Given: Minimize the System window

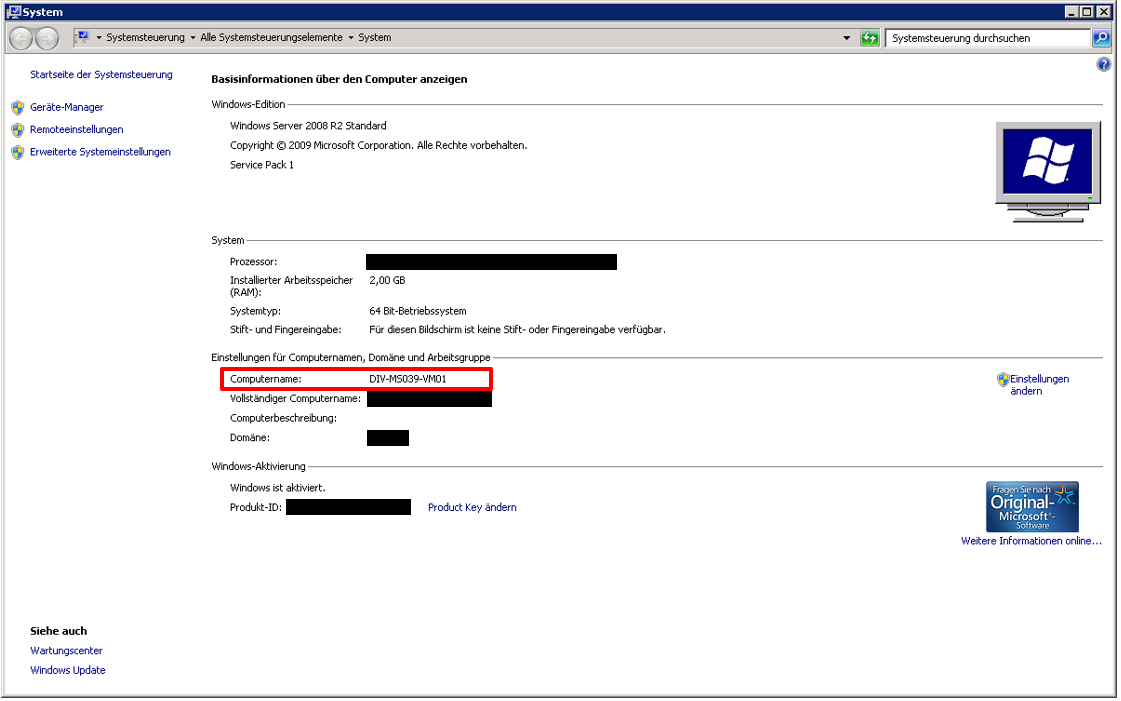Looking at the screenshot, I should pyautogui.click(x=1071, y=11).
